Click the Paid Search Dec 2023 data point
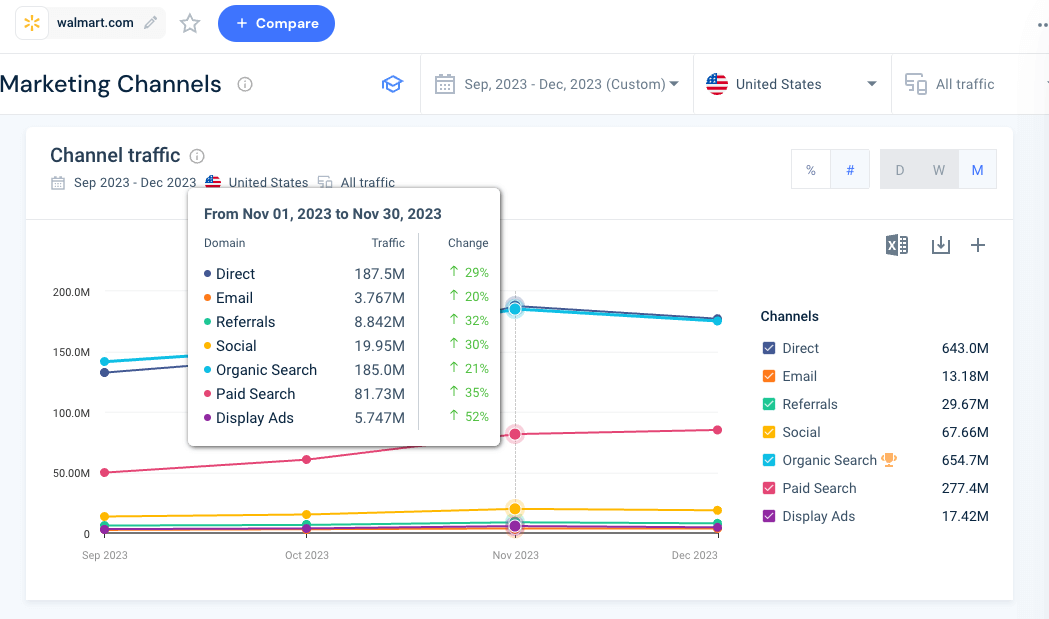 pos(717,430)
